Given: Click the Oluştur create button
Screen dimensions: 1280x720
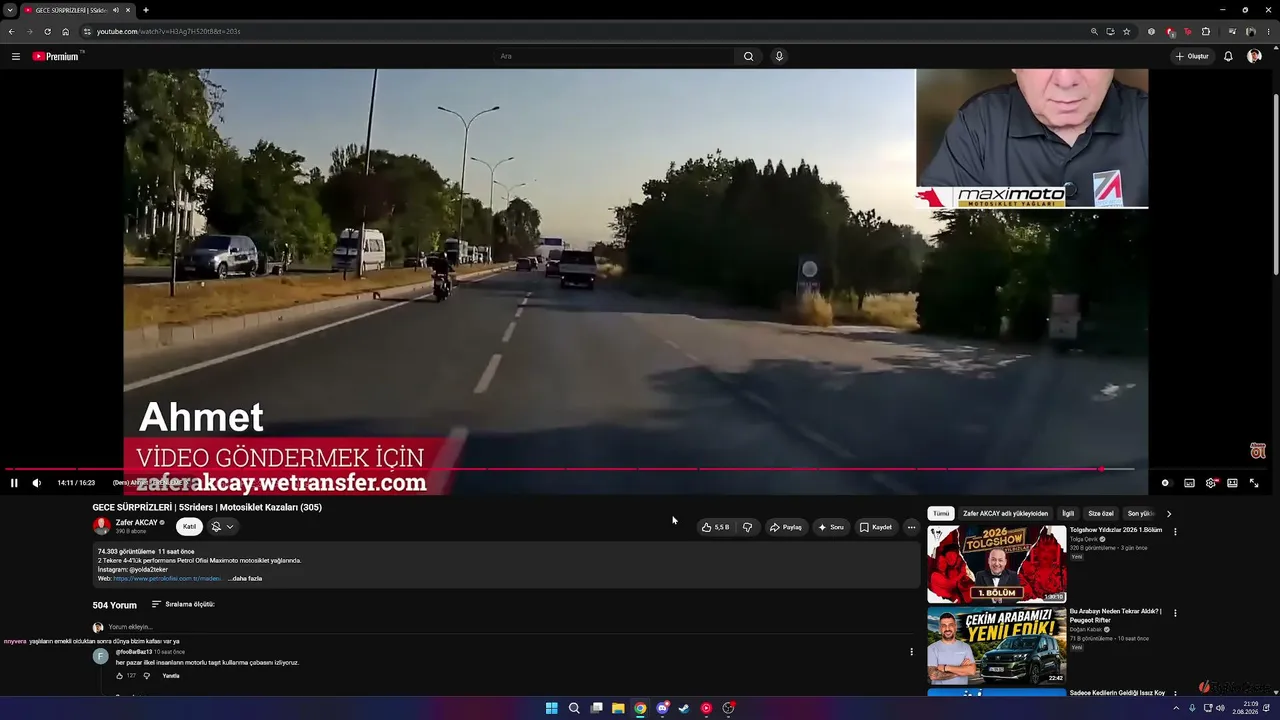Looking at the screenshot, I should pyautogui.click(x=1192, y=56).
